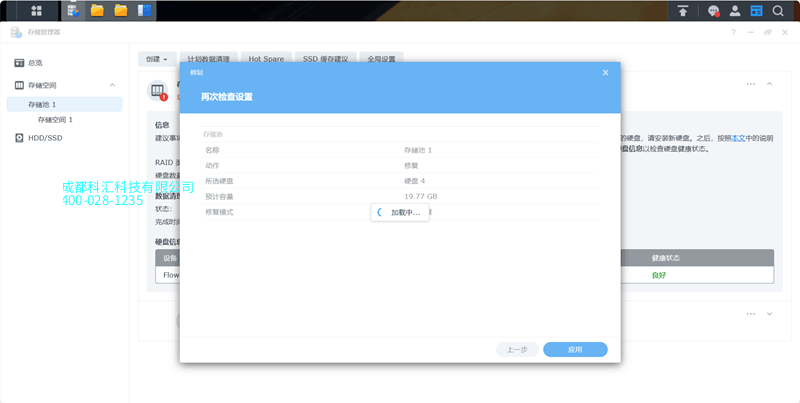Click the 存储空间 sidebar icon
800x403 pixels.
point(19,85)
